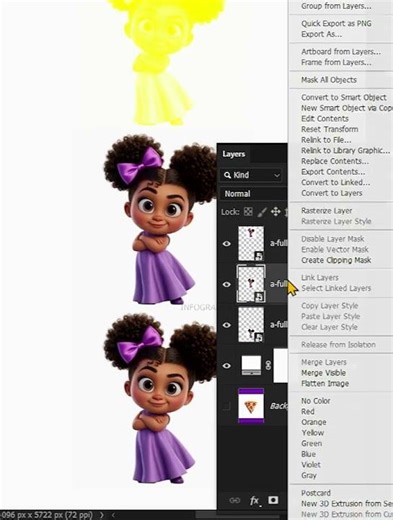Choose Frame from Layers

336,62
